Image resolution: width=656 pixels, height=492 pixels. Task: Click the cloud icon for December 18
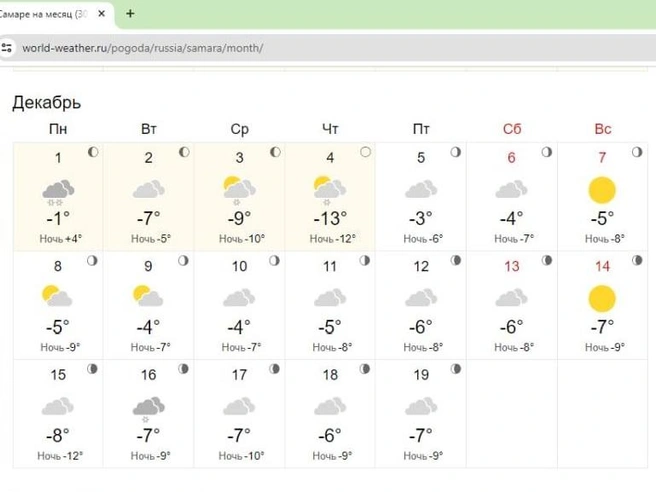[330, 406]
